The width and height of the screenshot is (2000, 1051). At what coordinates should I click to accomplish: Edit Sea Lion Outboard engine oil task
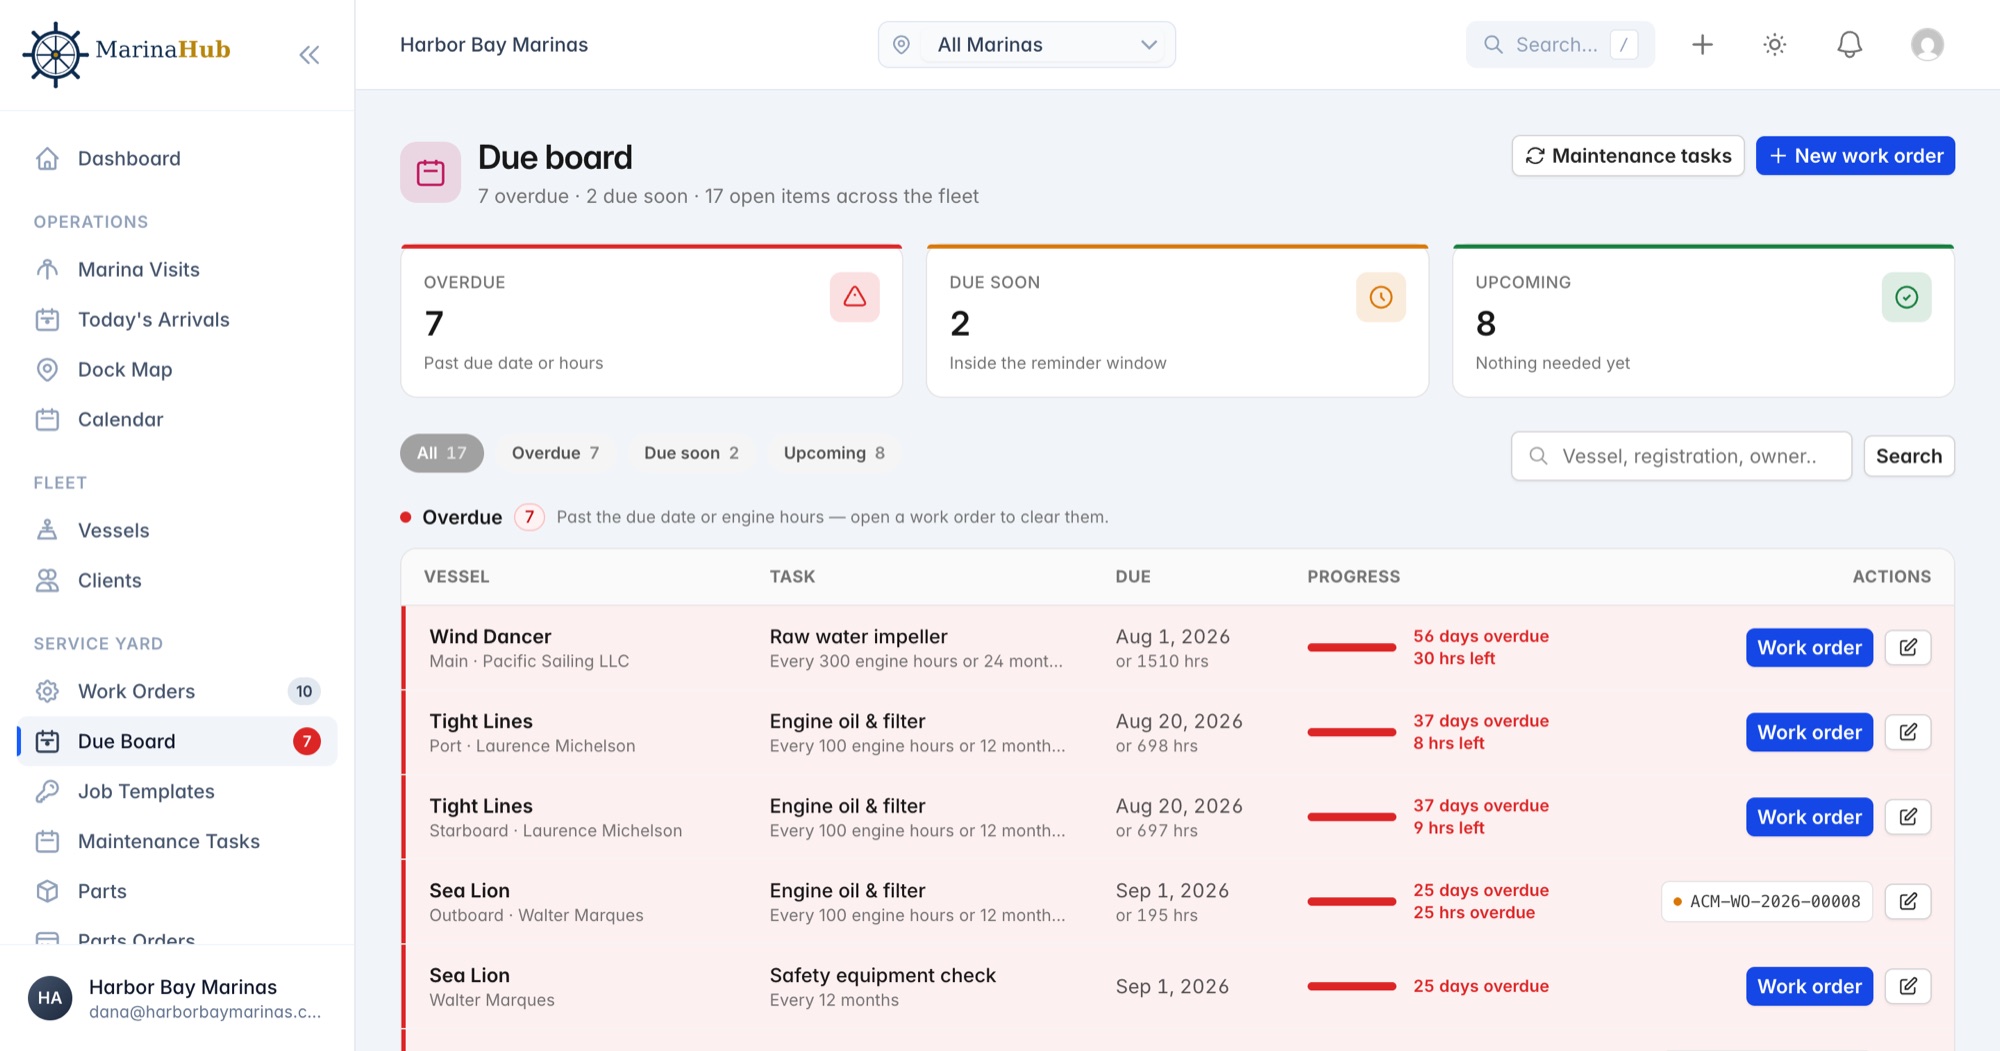(1907, 901)
